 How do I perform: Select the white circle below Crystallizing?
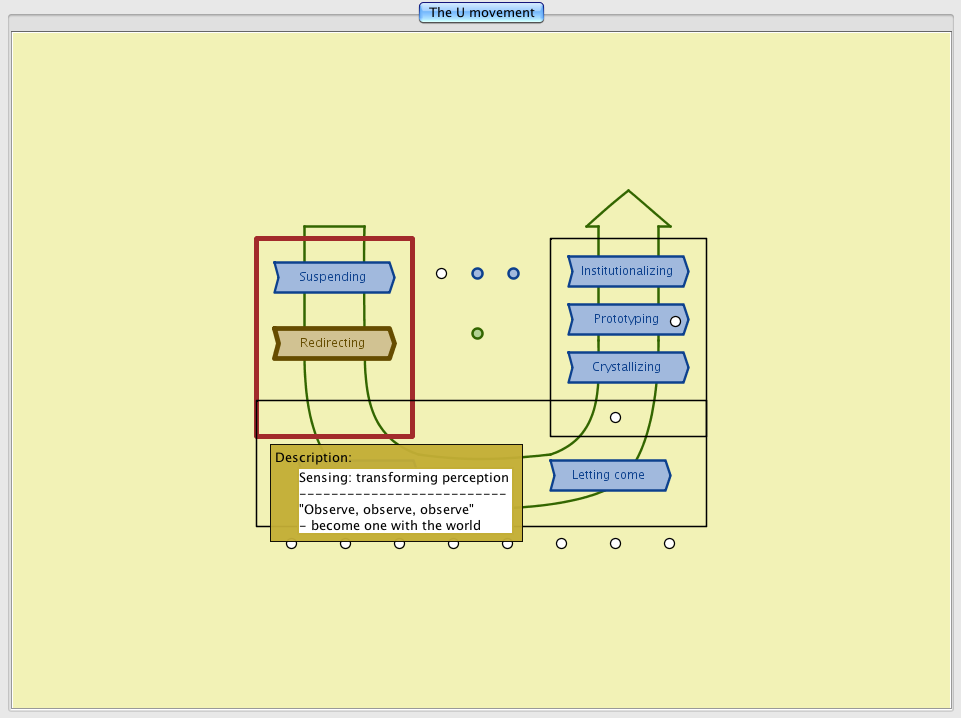tap(615, 417)
